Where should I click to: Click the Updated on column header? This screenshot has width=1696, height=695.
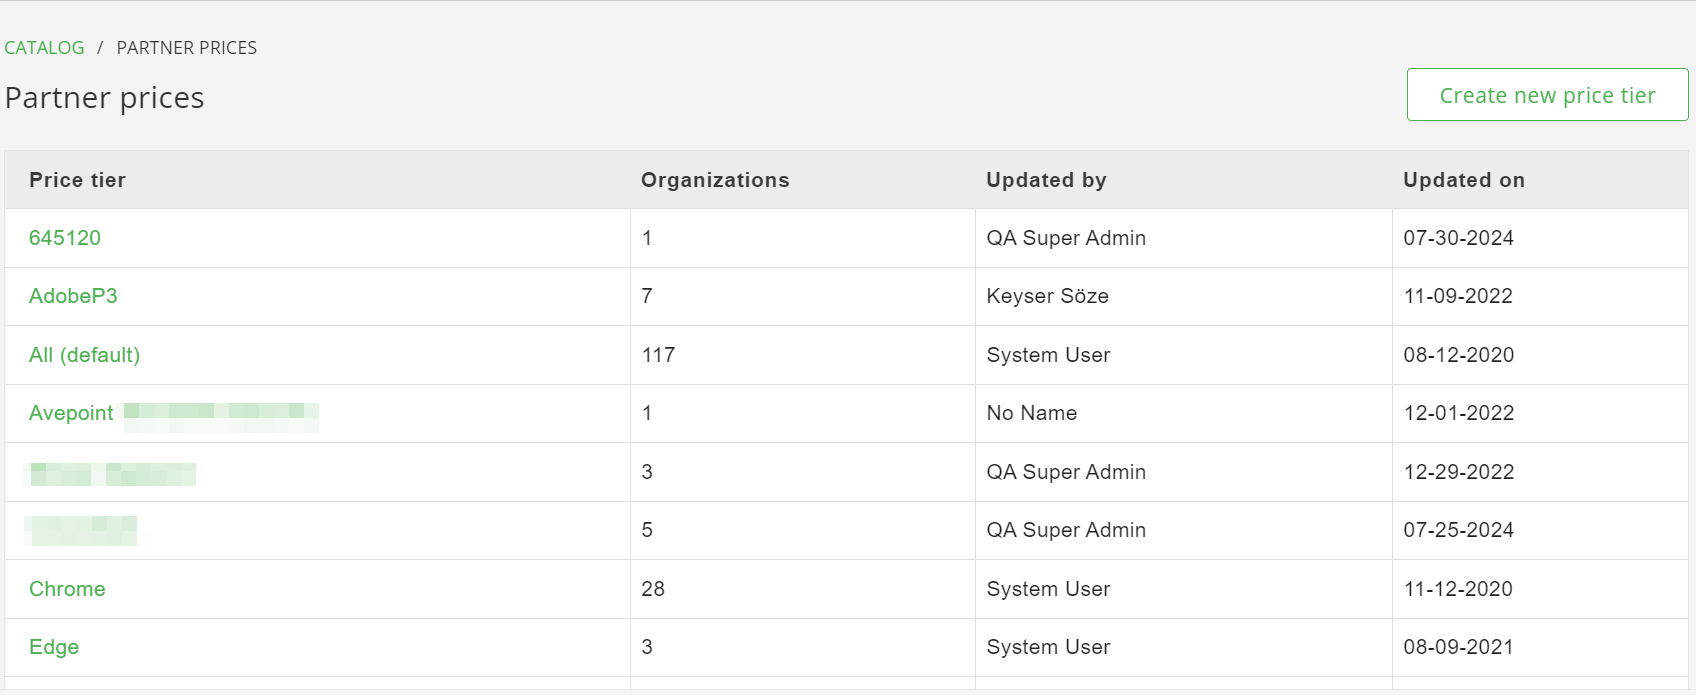tap(1464, 180)
